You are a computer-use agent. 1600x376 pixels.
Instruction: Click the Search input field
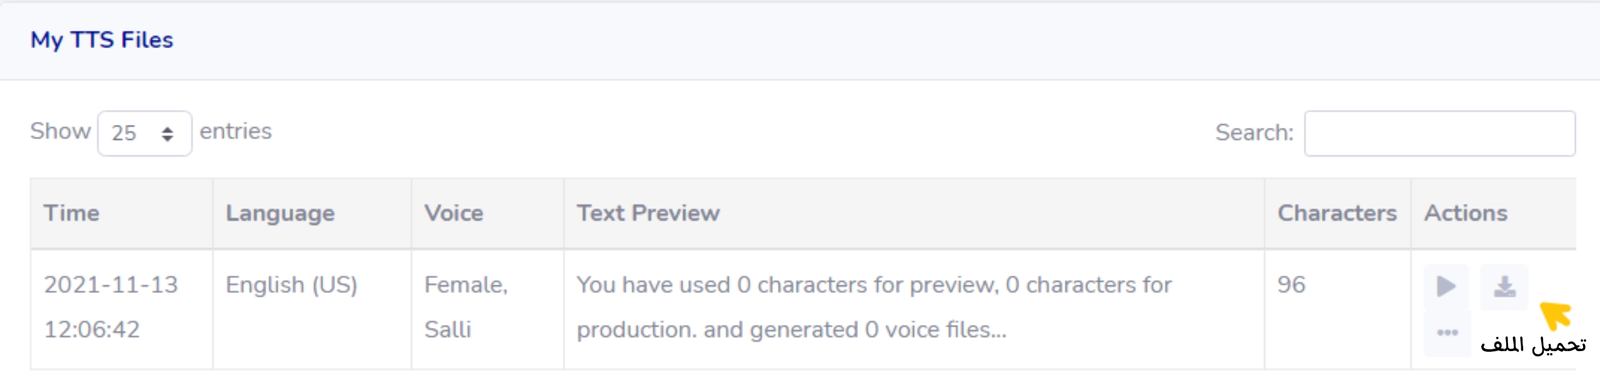click(1439, 133)
